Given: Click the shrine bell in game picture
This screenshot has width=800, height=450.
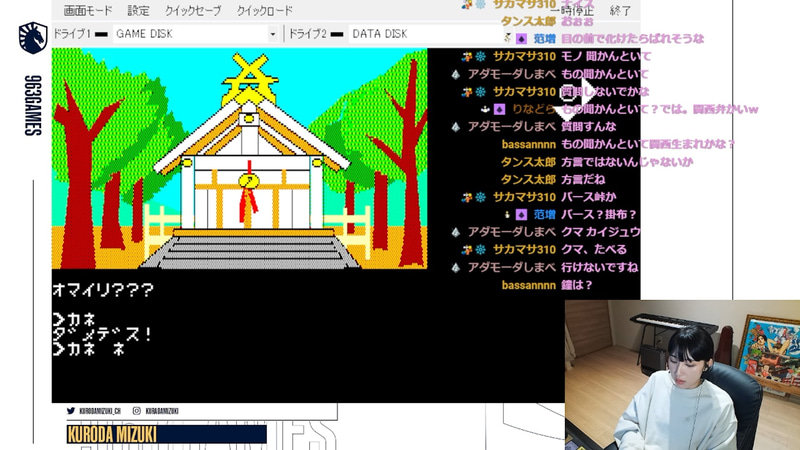Looking at the screenshot, I should pos(249,181).
